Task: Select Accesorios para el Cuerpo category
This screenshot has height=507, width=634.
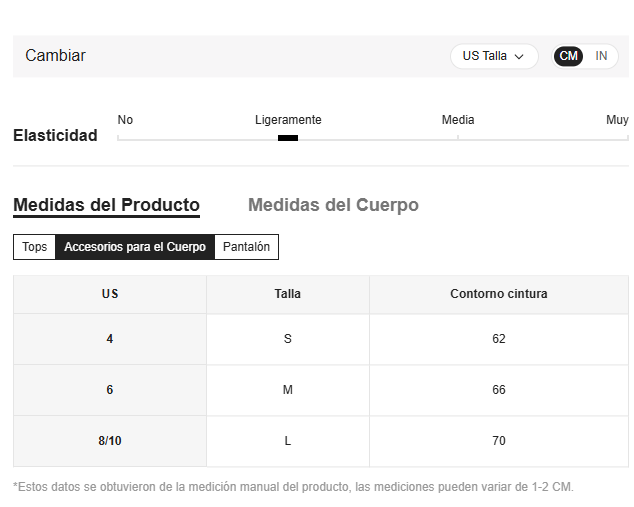Action: 135,247
